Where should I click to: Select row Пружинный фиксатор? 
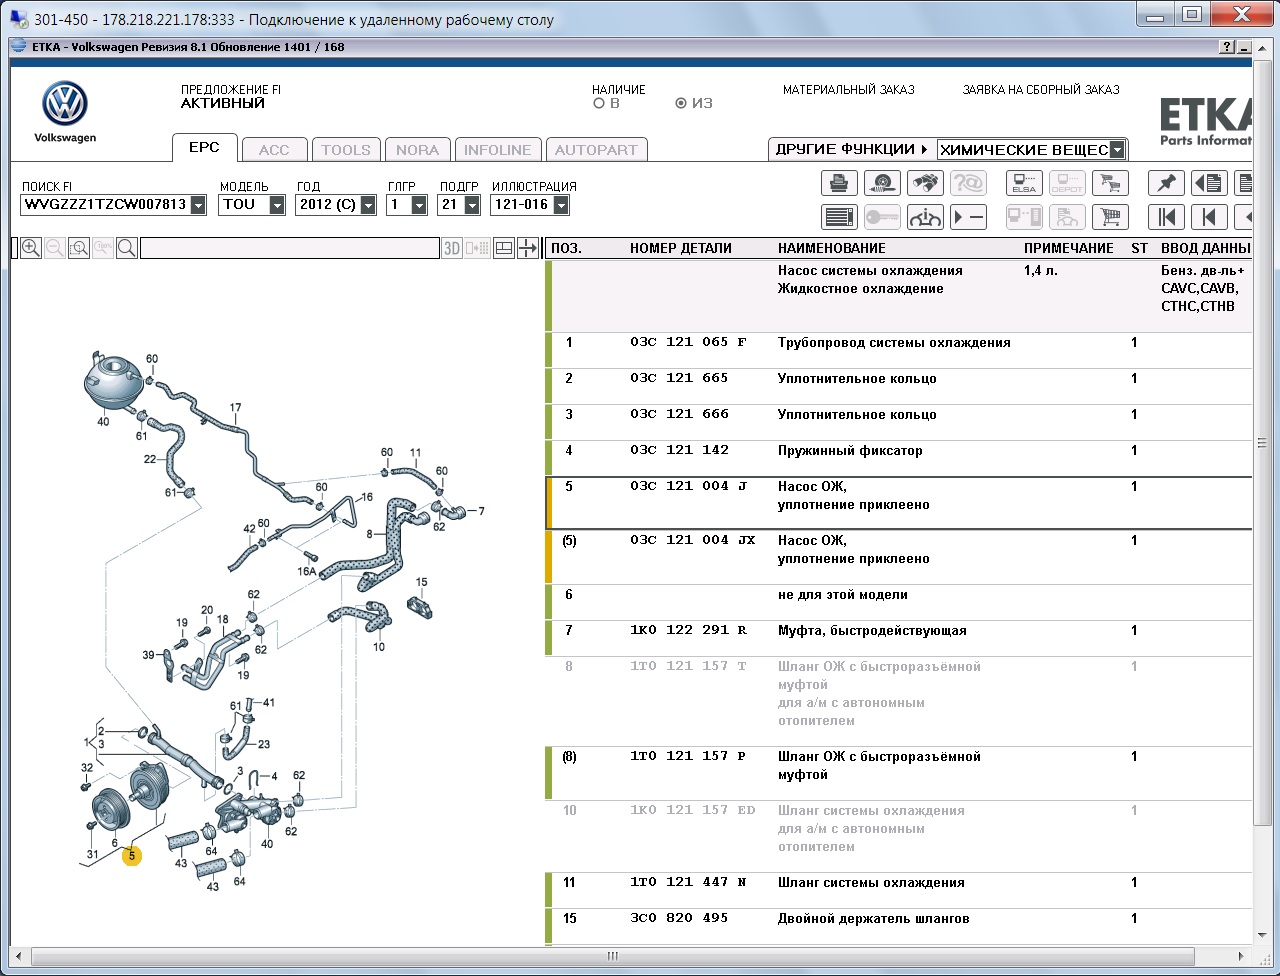900,458
